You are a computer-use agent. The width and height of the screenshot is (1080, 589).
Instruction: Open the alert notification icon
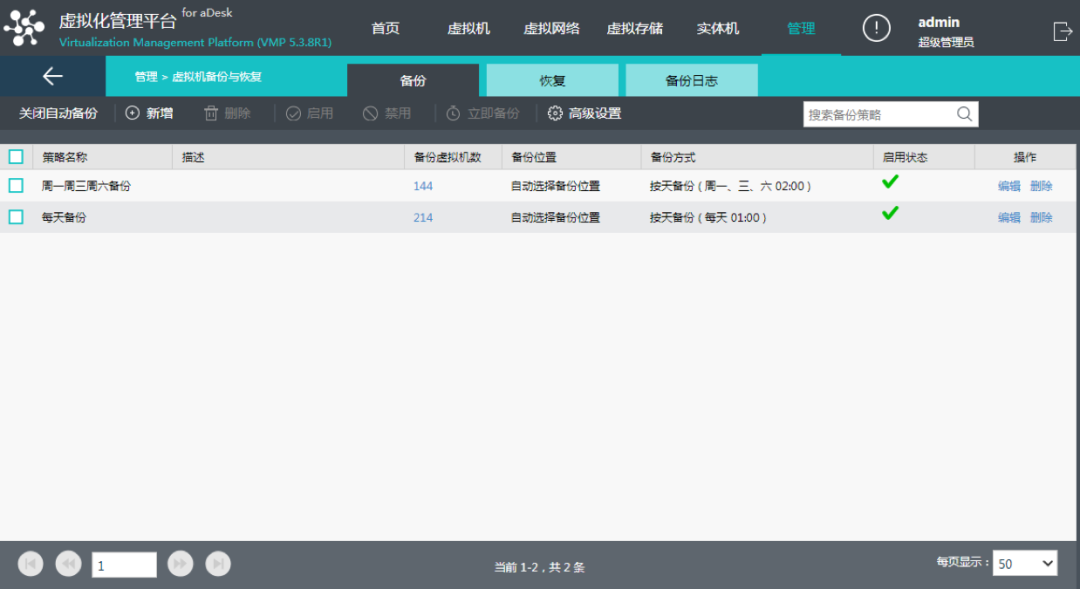pyautogui.click(x=876, y=29)
